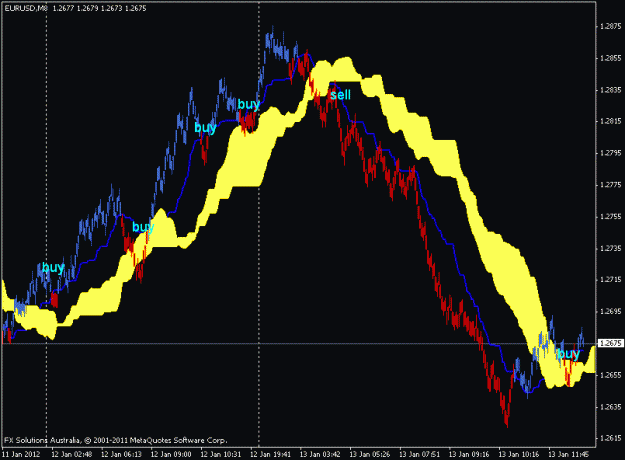Click the "12 Jan 10:31" time label
Image resolution: width=625 pixels, height=460 pixels.
pos(220,454)
